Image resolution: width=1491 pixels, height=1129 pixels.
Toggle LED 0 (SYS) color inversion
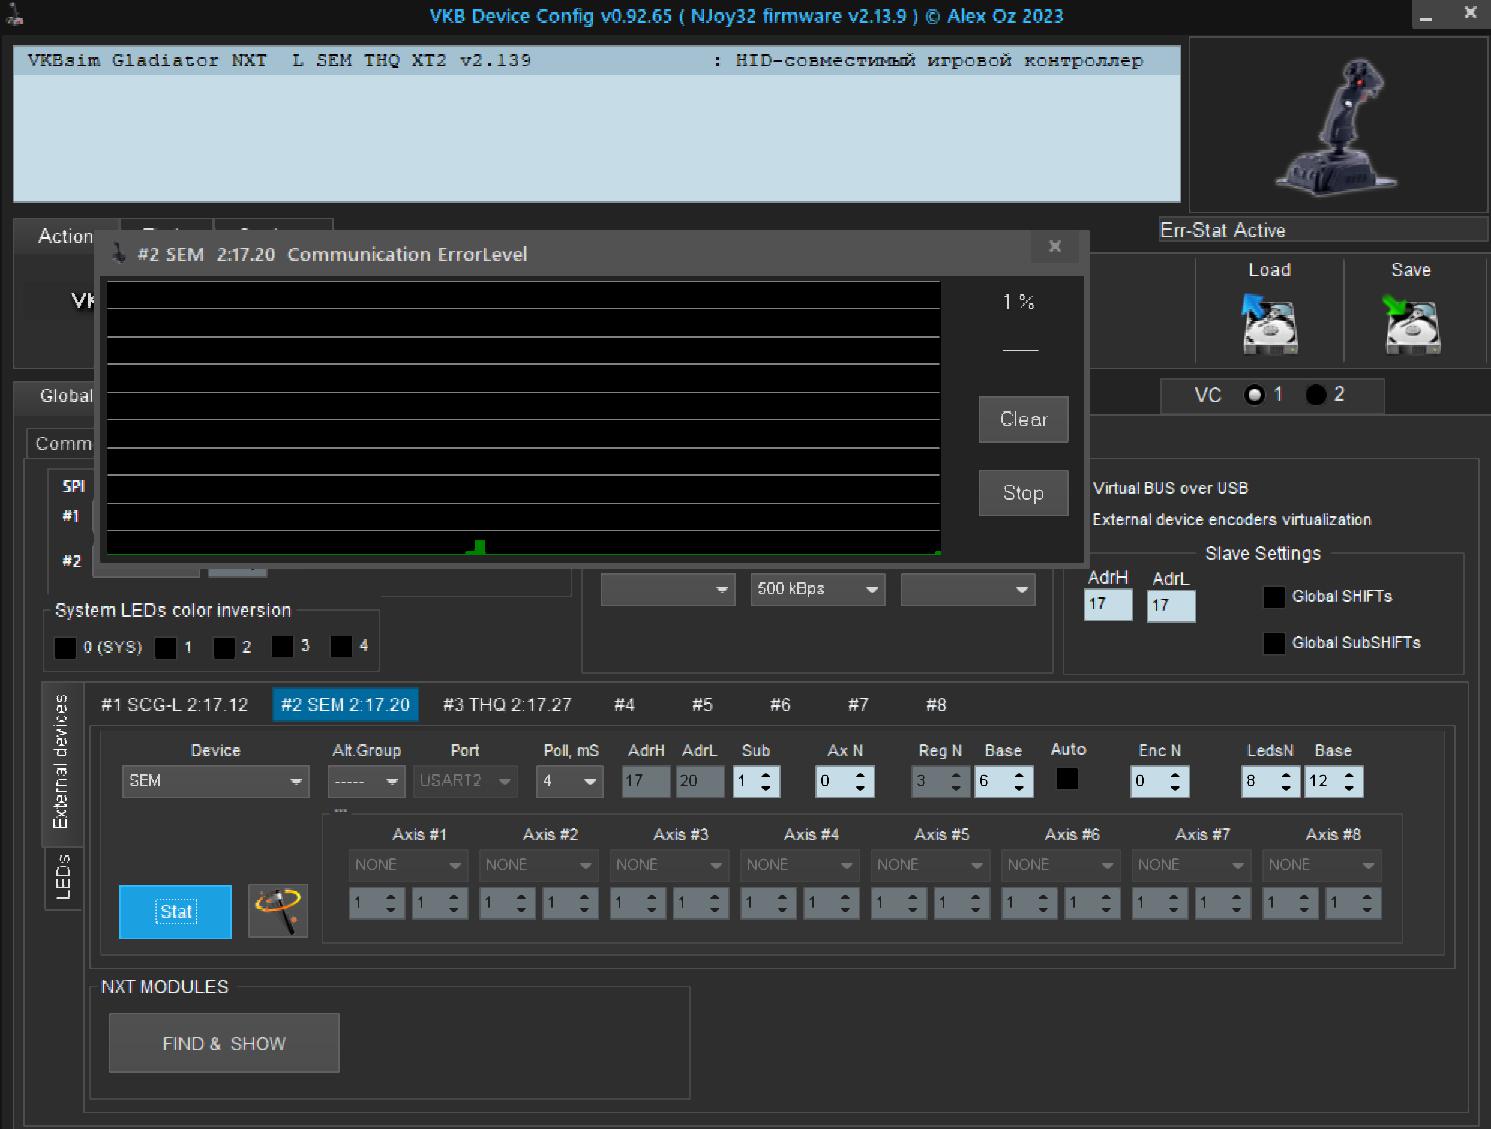tap(65, 648)
